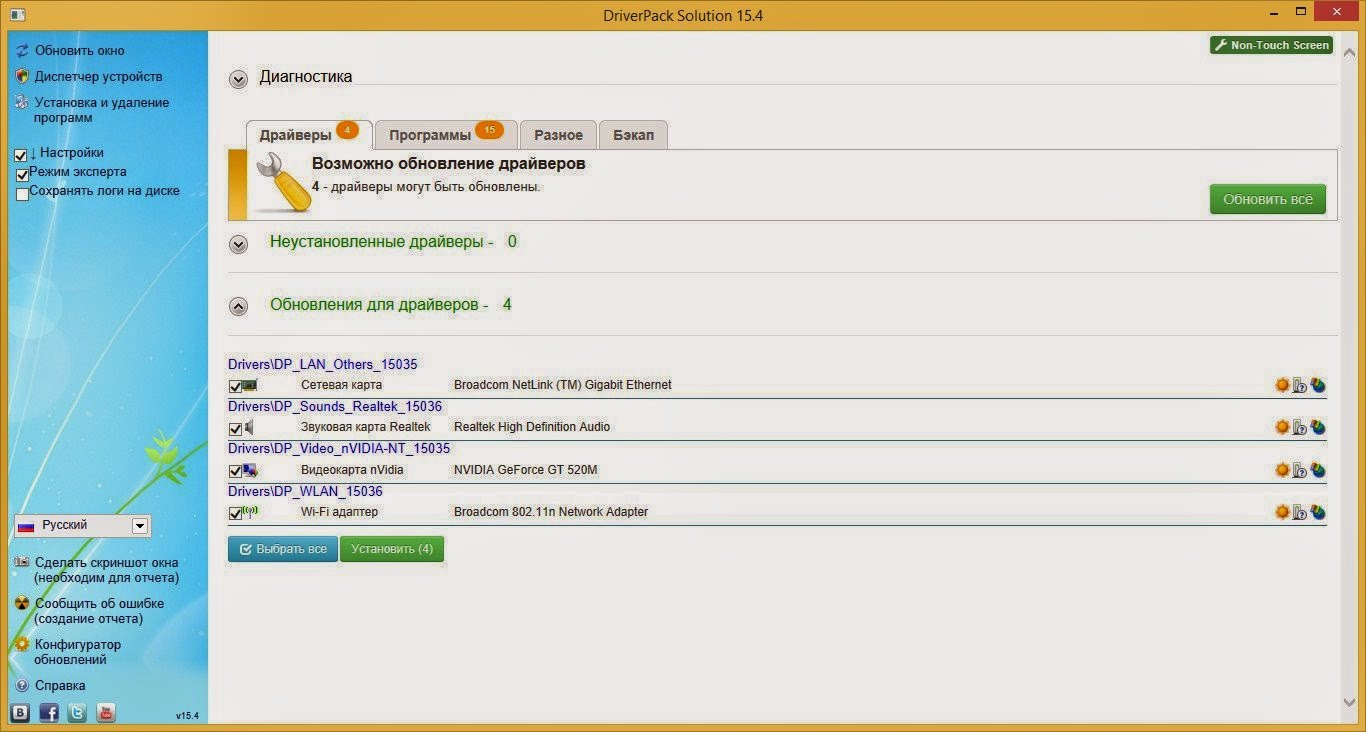Expand the Неустановленные драйверы section chevron

coord(238,244)
